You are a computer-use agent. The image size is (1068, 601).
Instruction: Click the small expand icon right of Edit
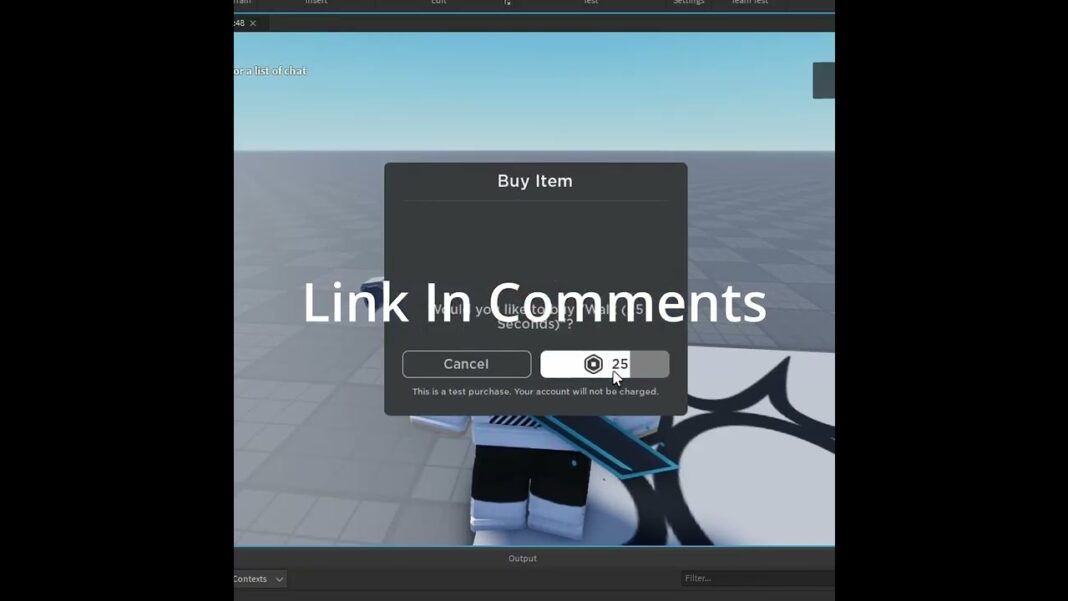[507, 3]
